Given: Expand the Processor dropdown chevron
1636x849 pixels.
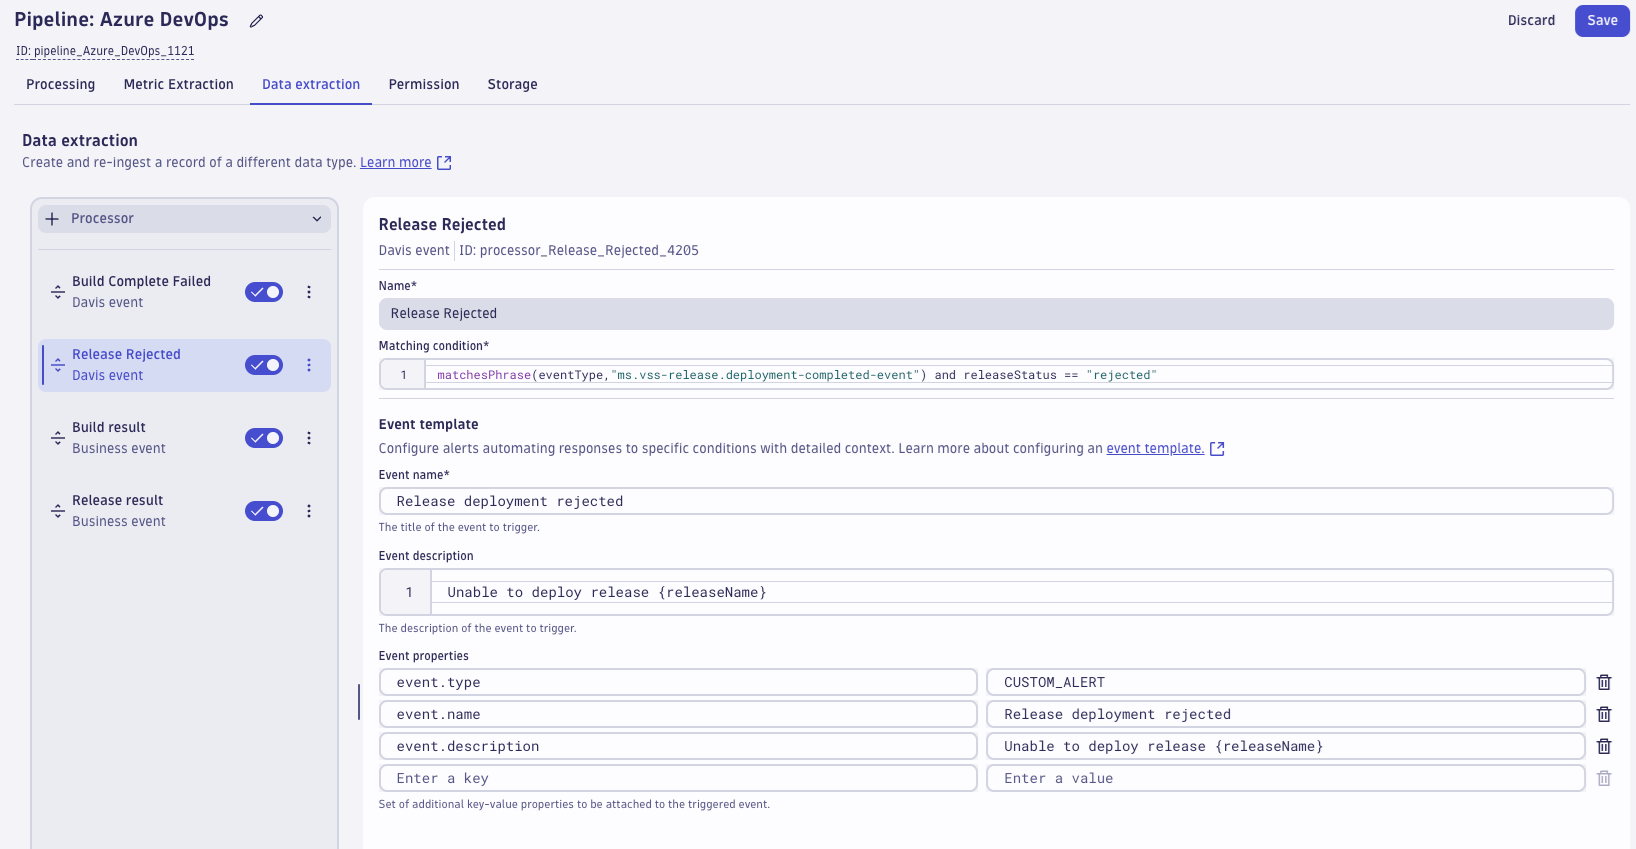Looking at the screenshot, I should click(x=317, y=219).
